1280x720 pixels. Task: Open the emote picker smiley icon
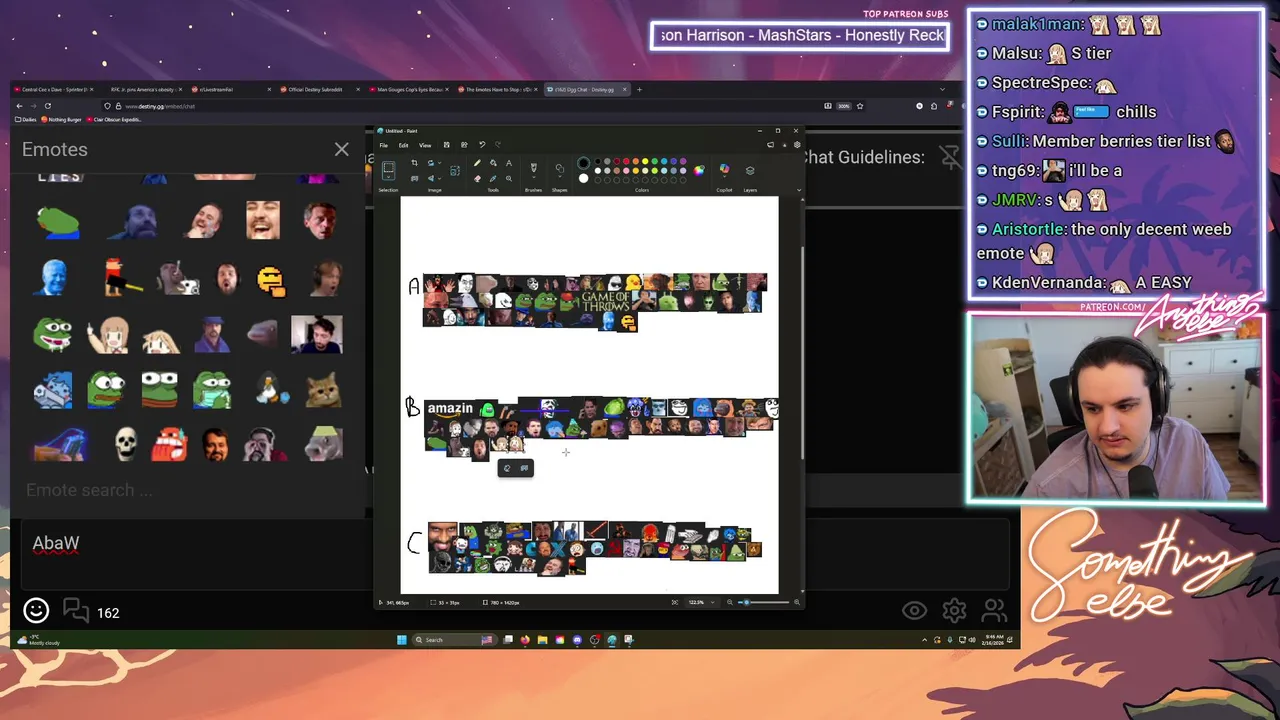click(x=36, y=610)
